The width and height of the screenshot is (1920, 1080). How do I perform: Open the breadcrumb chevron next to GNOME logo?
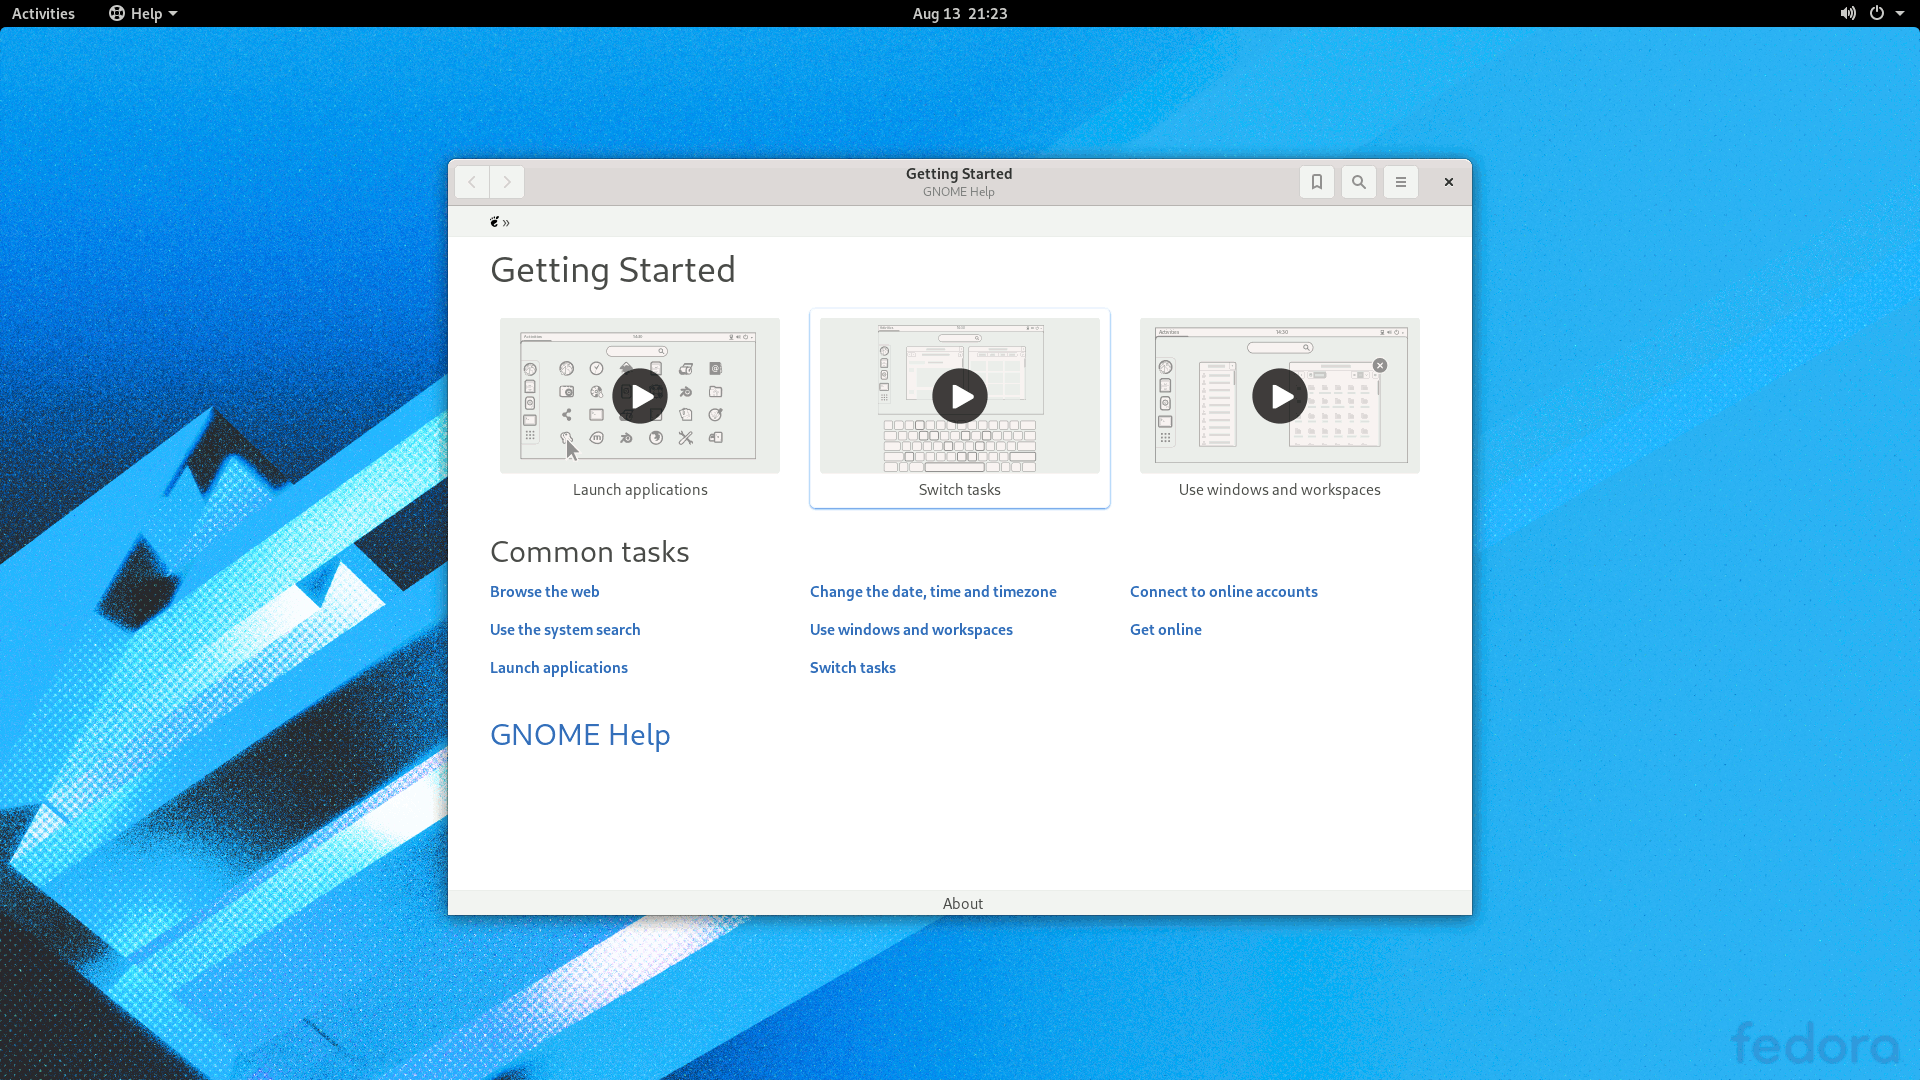[507, 222]
